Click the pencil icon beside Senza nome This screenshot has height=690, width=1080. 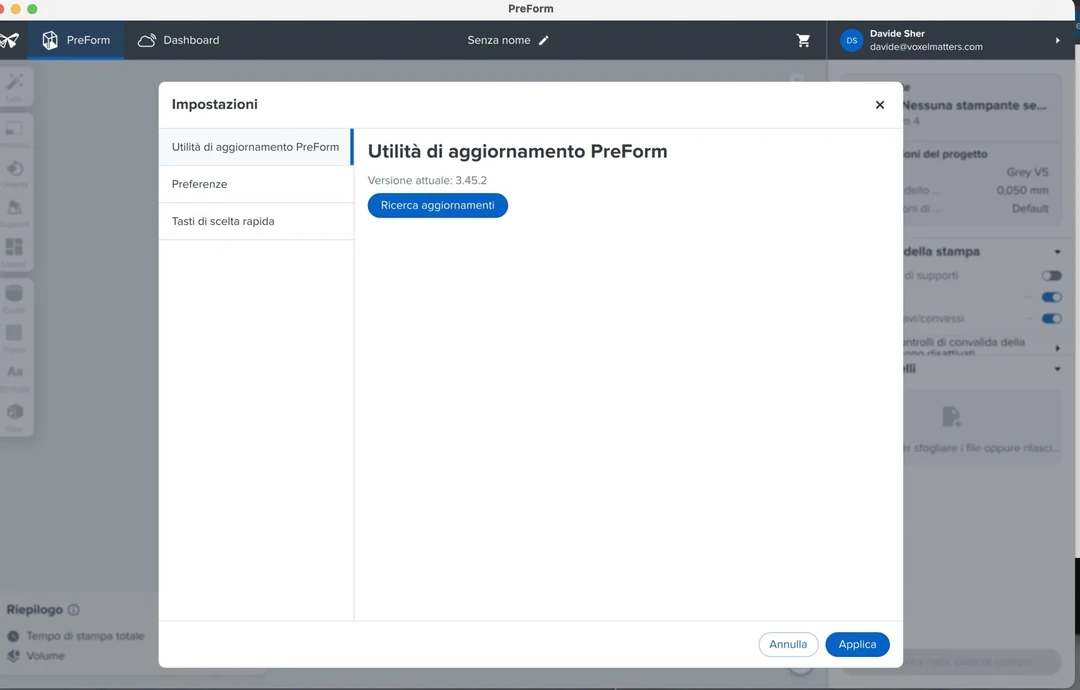543,41
